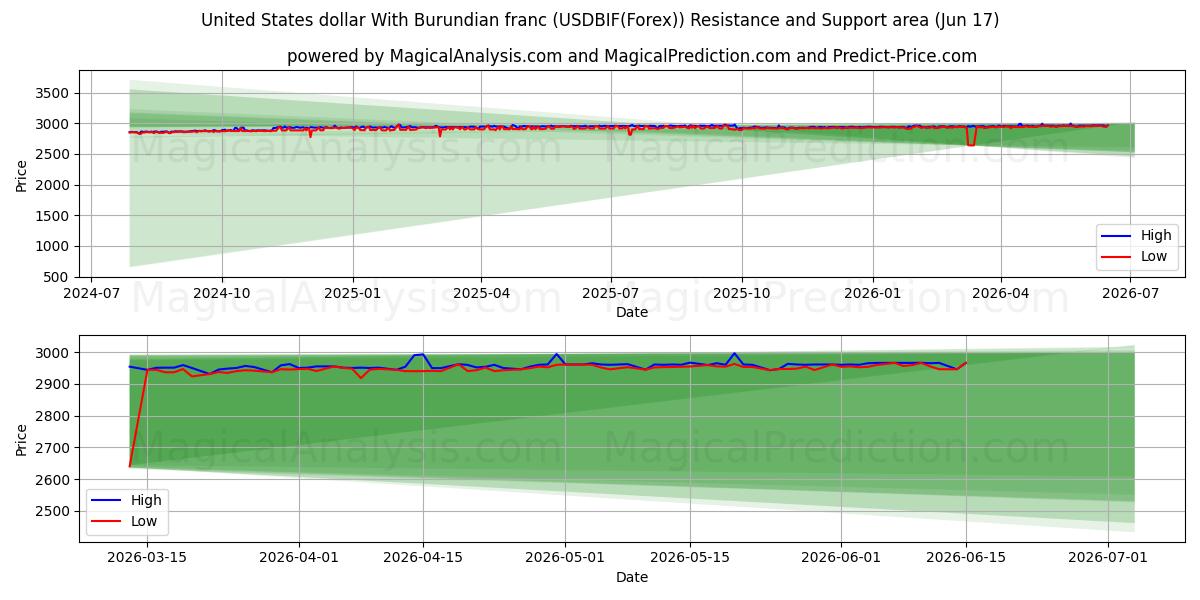1200x600 pixels.
Task: Click the 2026-07-01 date tick label
Action: tap(1107, 559)
